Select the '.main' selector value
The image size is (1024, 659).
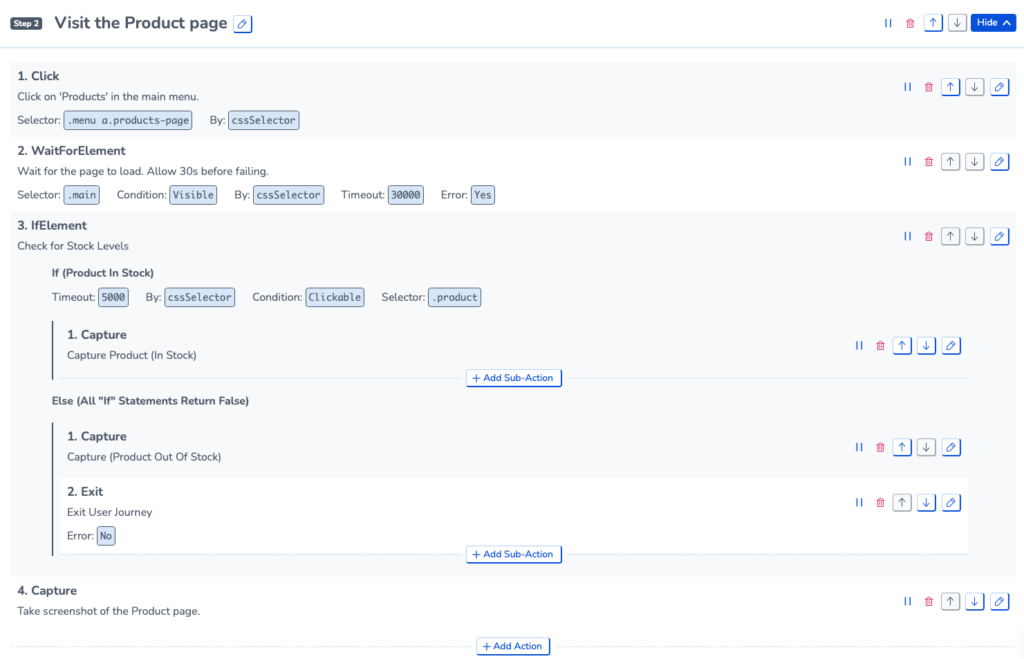pyautogui.click(x=82, y=195)
